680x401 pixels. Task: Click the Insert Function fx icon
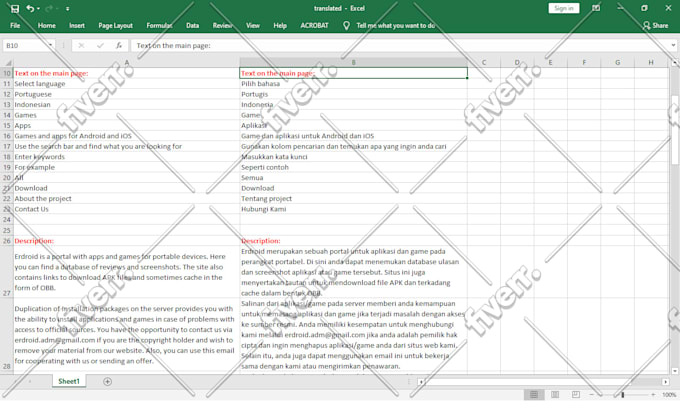[x=119, y=45]
